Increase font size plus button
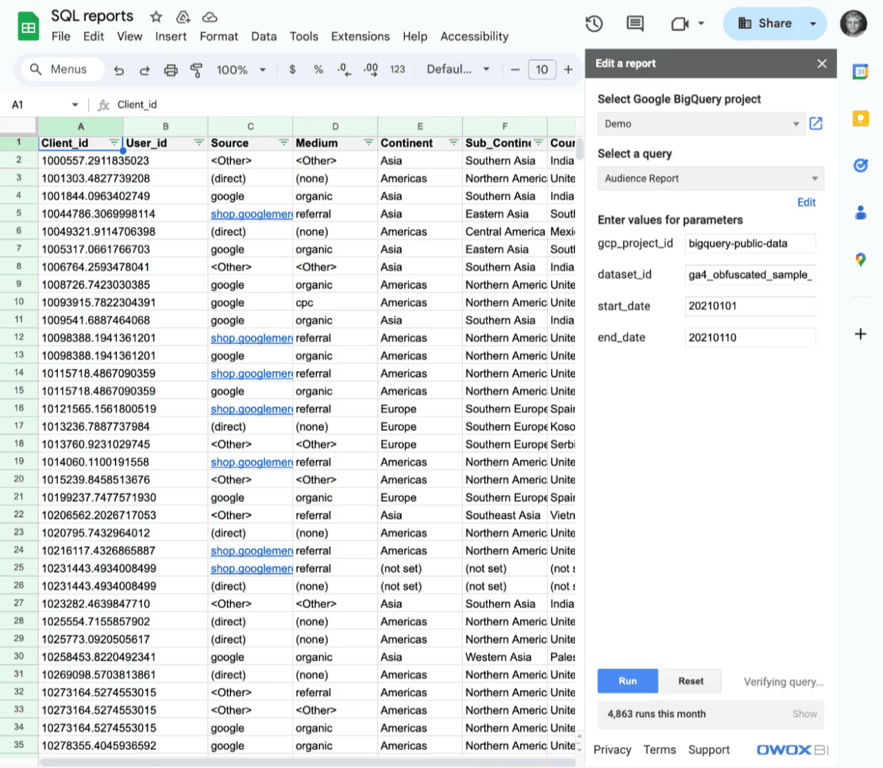The image size is (883, 768). (x=568, y=69)
